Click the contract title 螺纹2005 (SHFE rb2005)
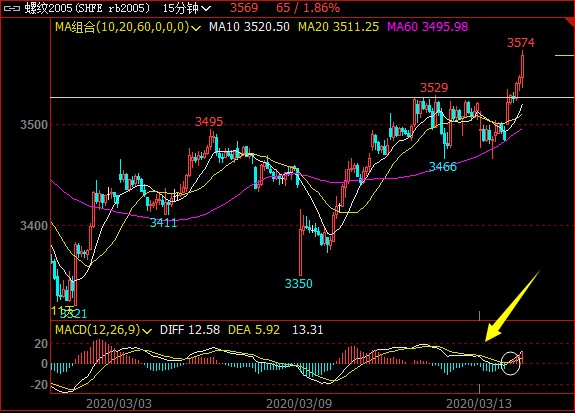 [87, 8]
